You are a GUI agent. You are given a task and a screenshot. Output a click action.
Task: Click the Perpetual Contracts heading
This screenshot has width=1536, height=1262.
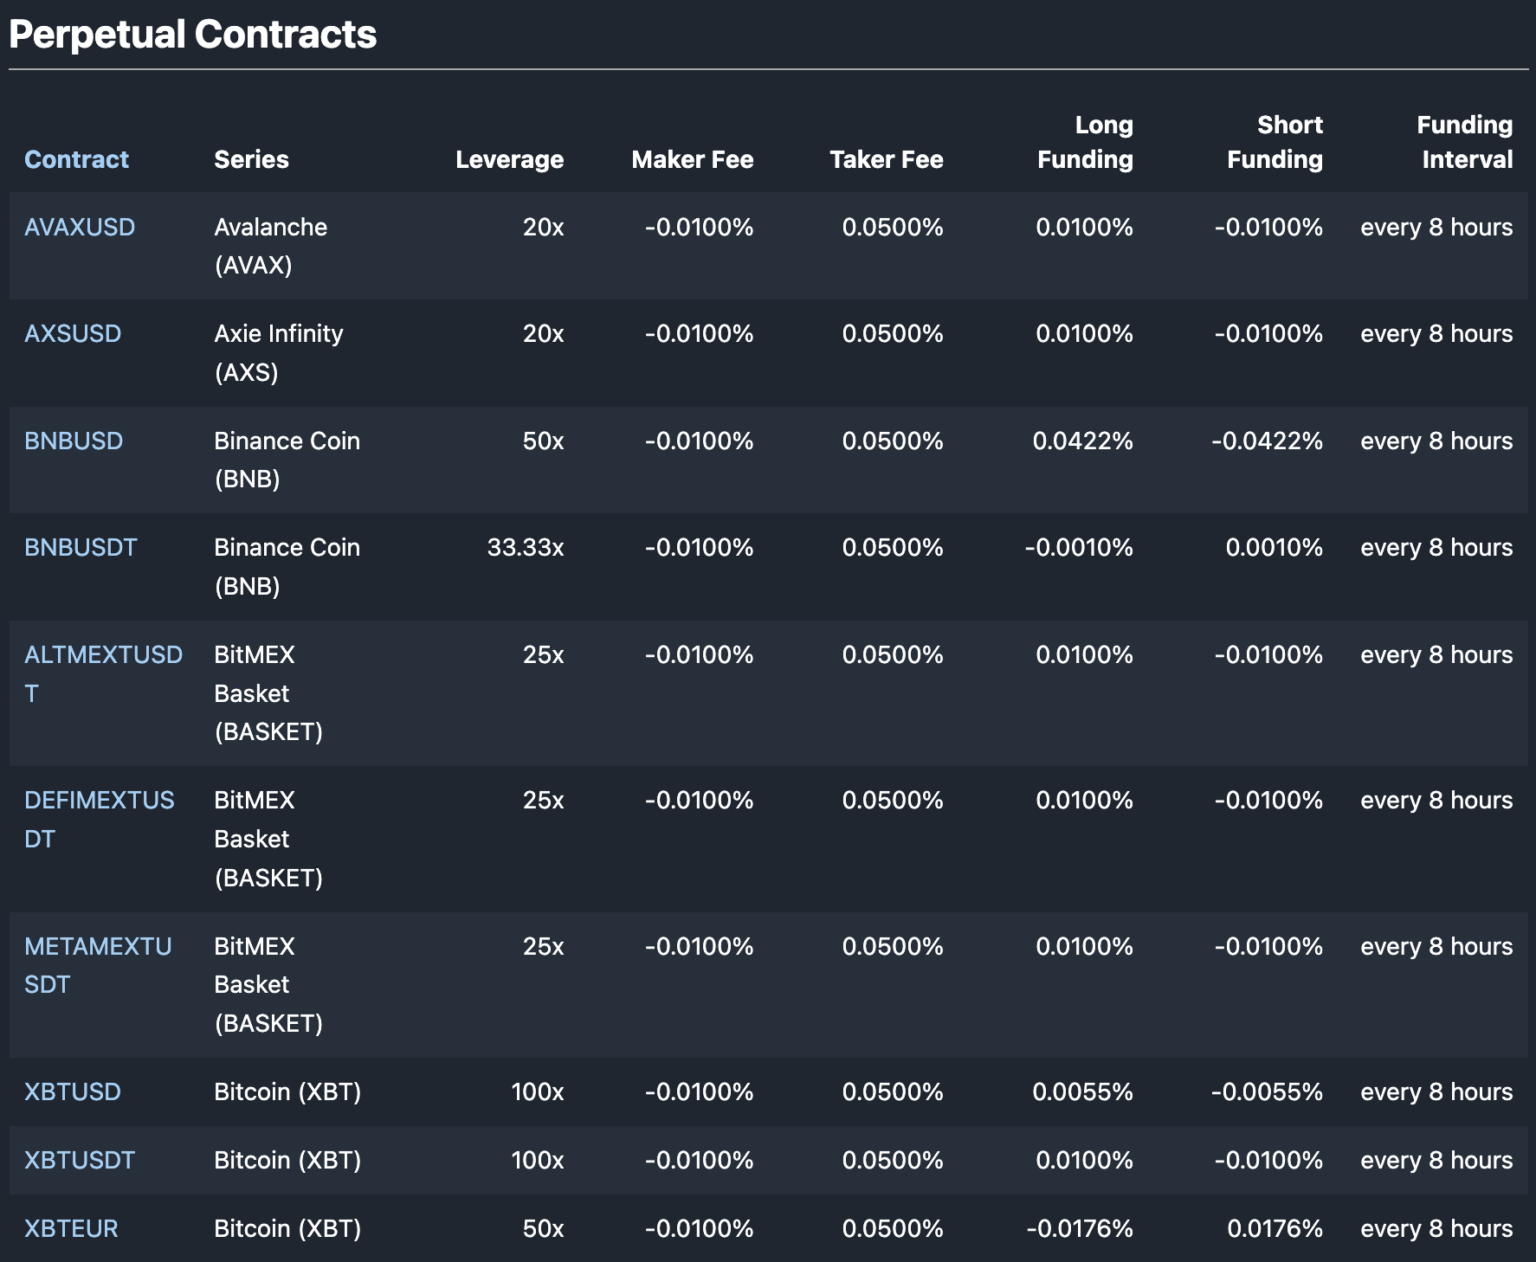tap(192, 35)
